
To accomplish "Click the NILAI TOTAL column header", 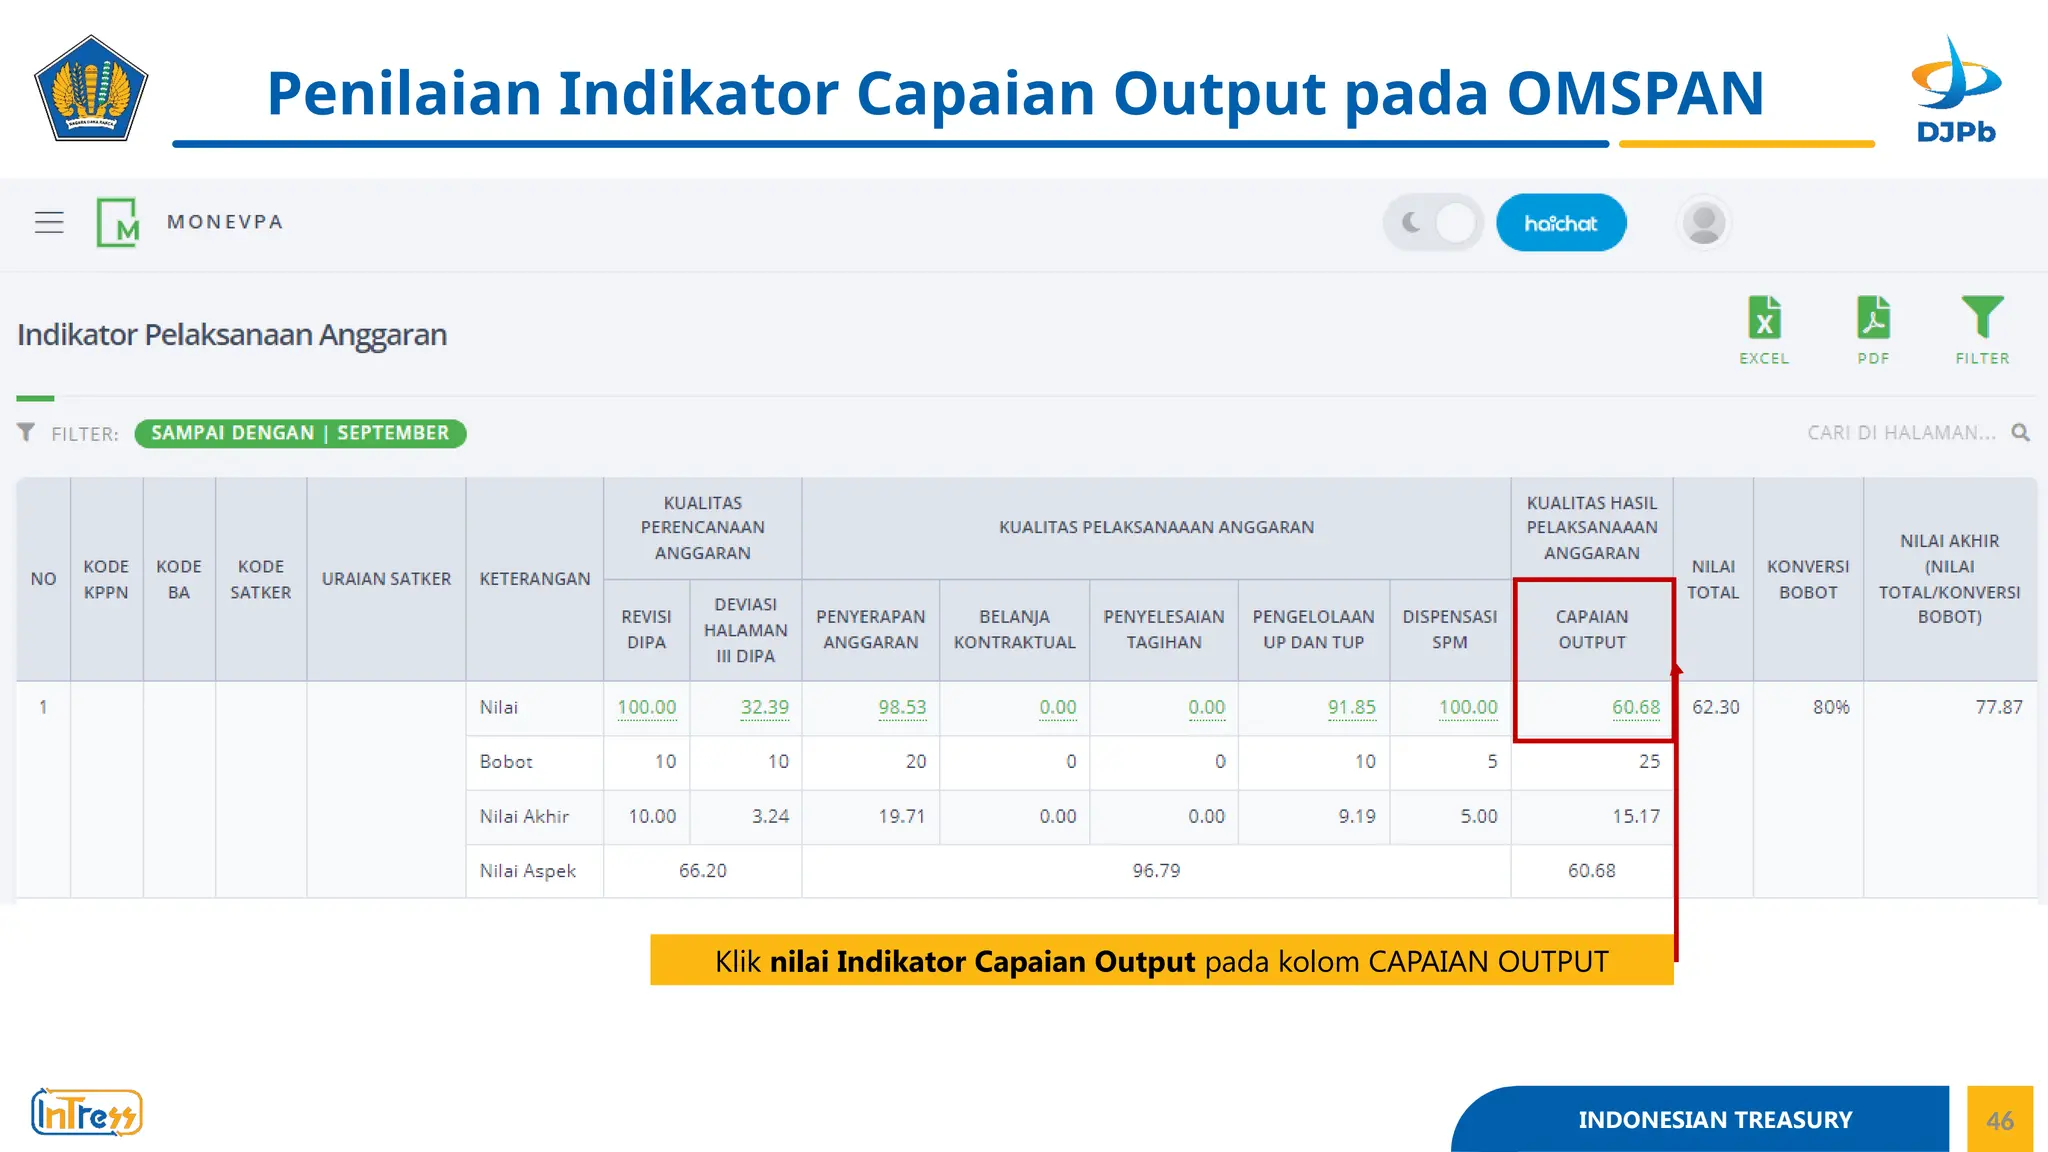I will [1713, 579].
